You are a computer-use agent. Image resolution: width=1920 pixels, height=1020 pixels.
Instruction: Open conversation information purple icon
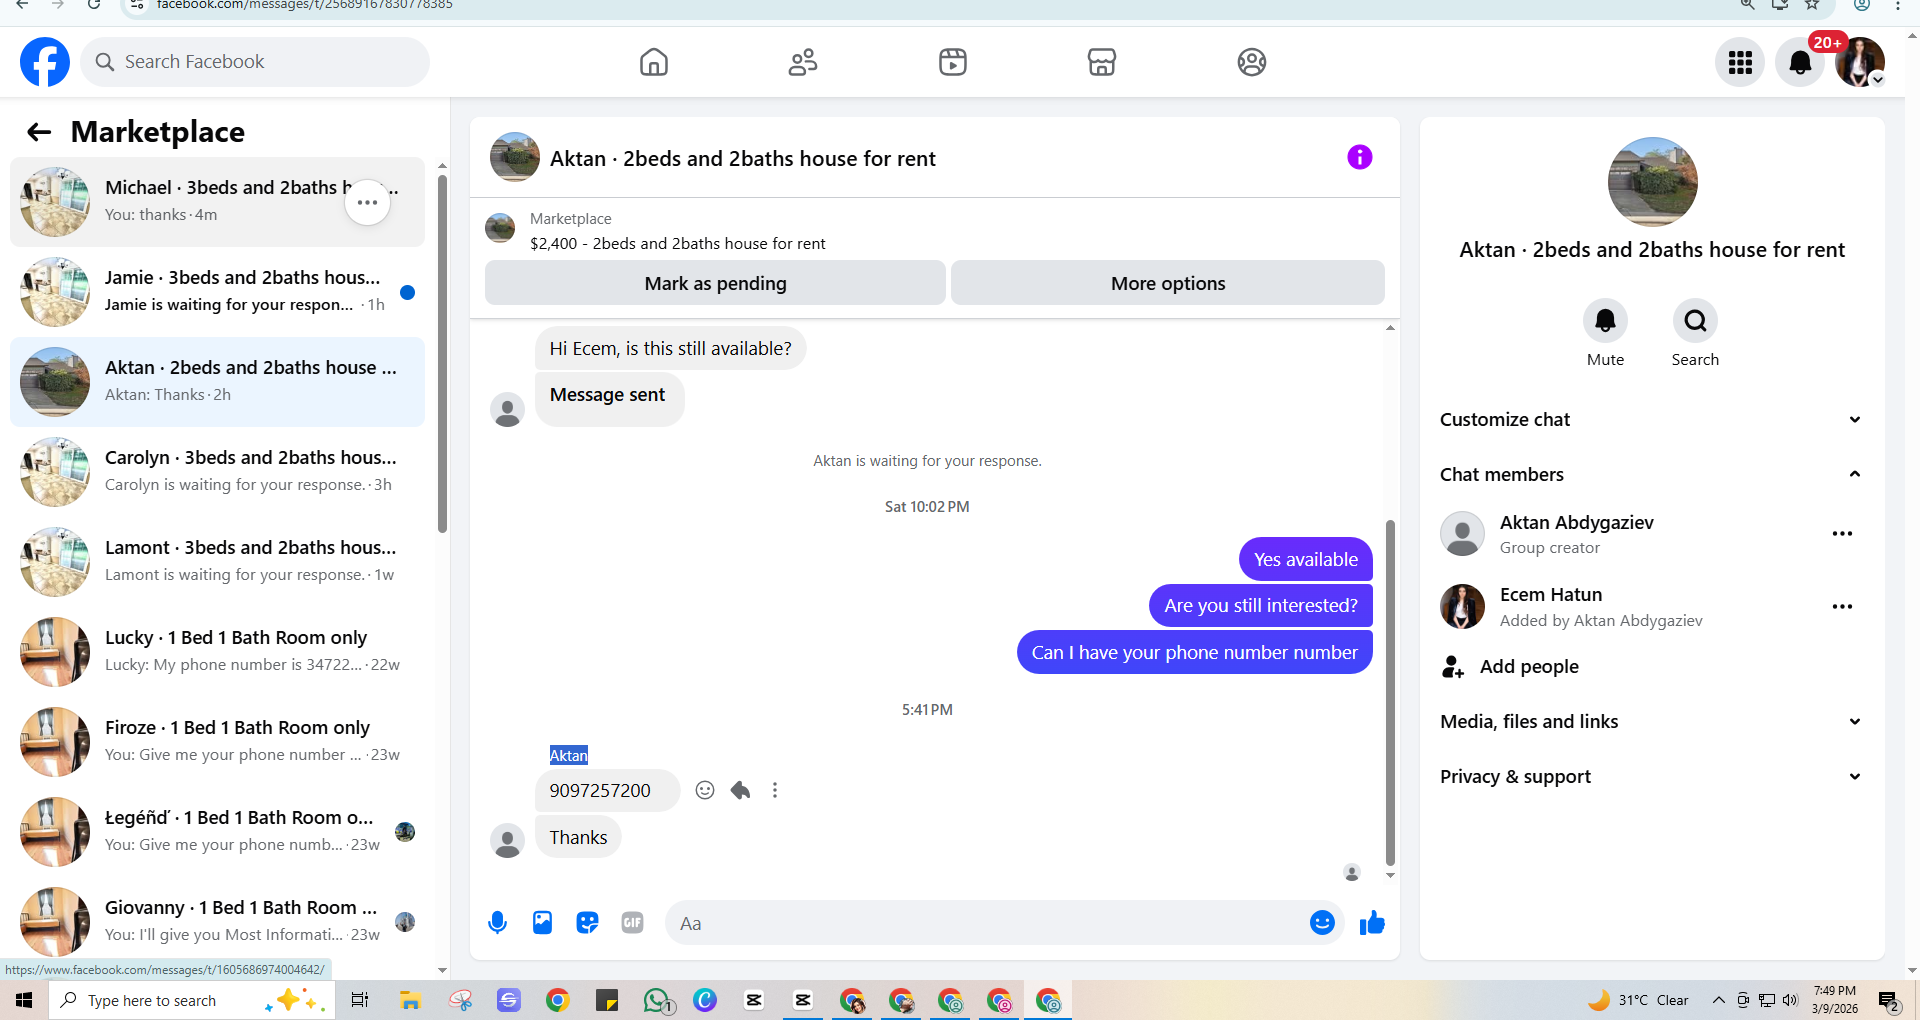point(1360,157)
